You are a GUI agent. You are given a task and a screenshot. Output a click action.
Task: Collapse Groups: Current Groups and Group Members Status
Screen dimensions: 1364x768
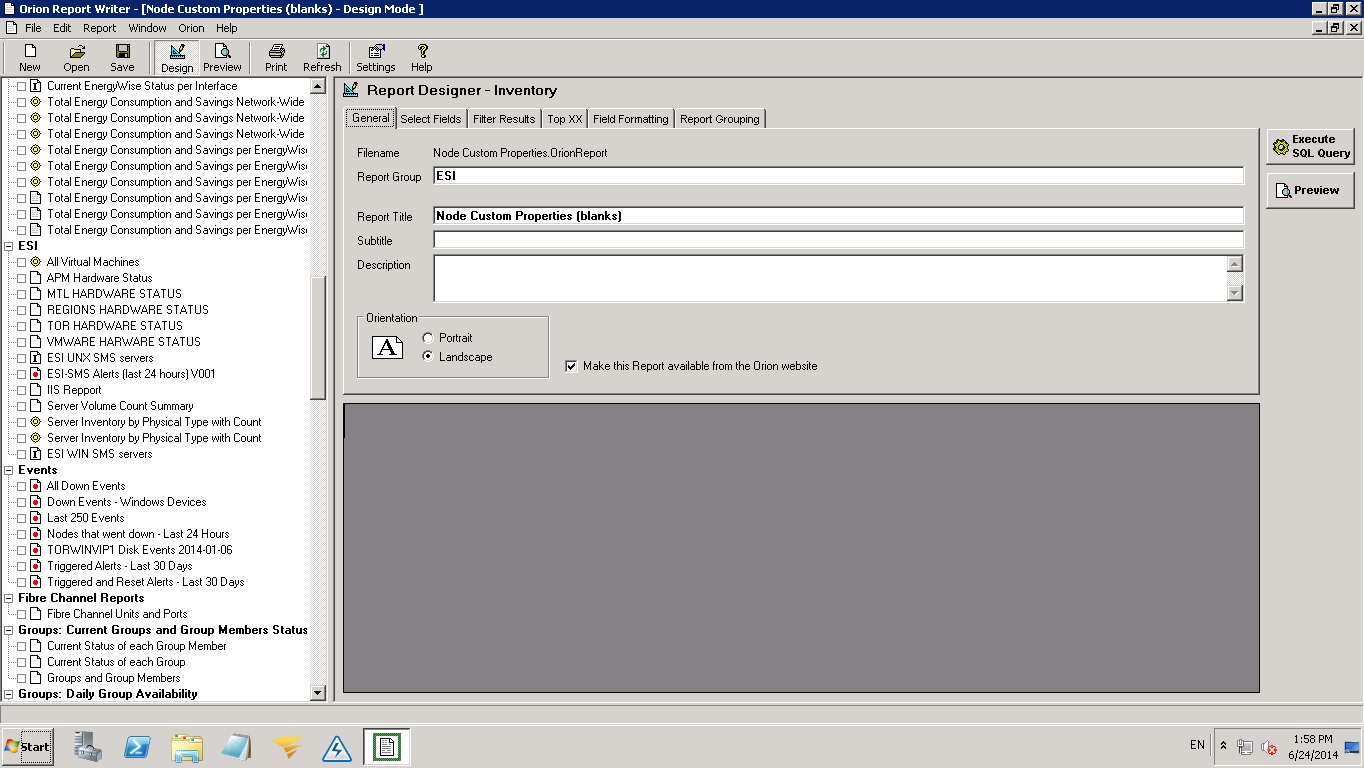(9, 630)
